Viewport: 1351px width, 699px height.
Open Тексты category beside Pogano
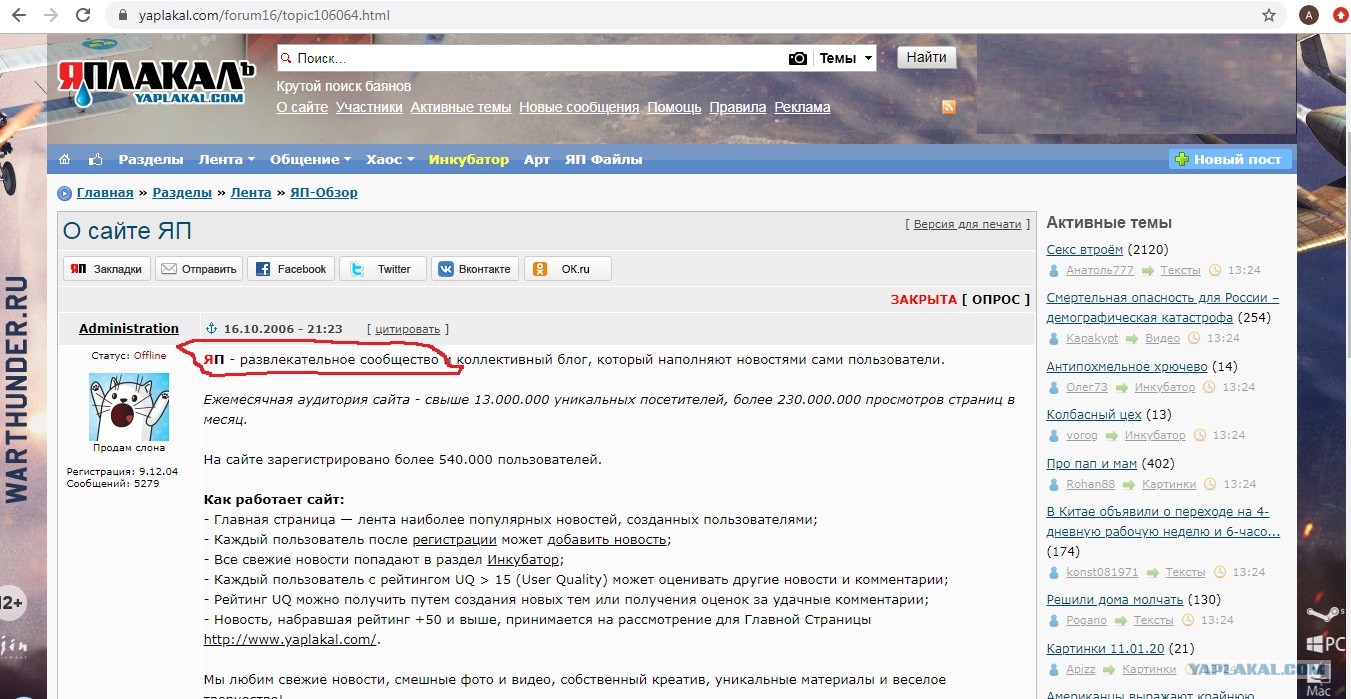pos(1153,621)
